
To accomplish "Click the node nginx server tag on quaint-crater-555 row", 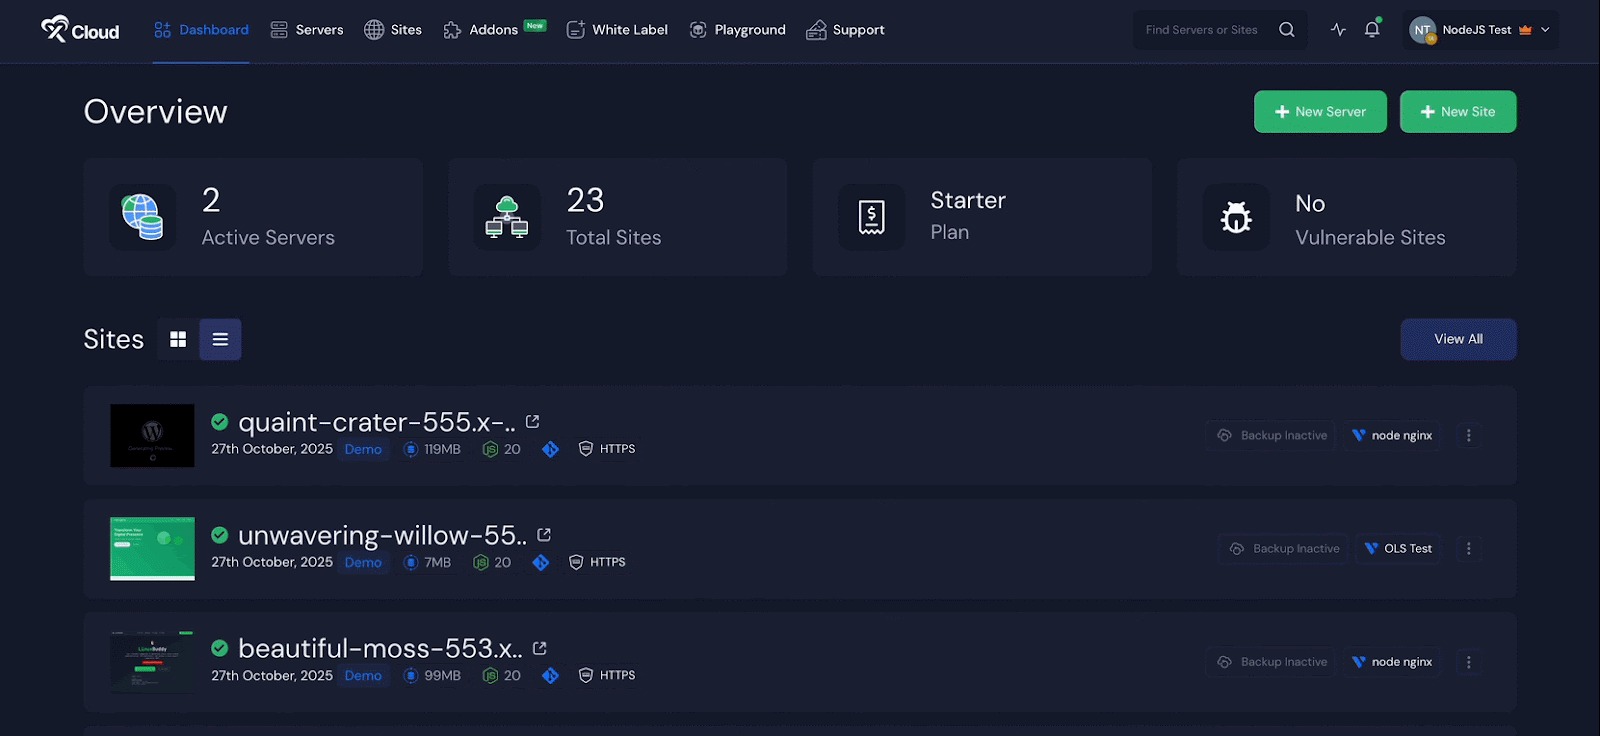I will [x=1392, y=435].
